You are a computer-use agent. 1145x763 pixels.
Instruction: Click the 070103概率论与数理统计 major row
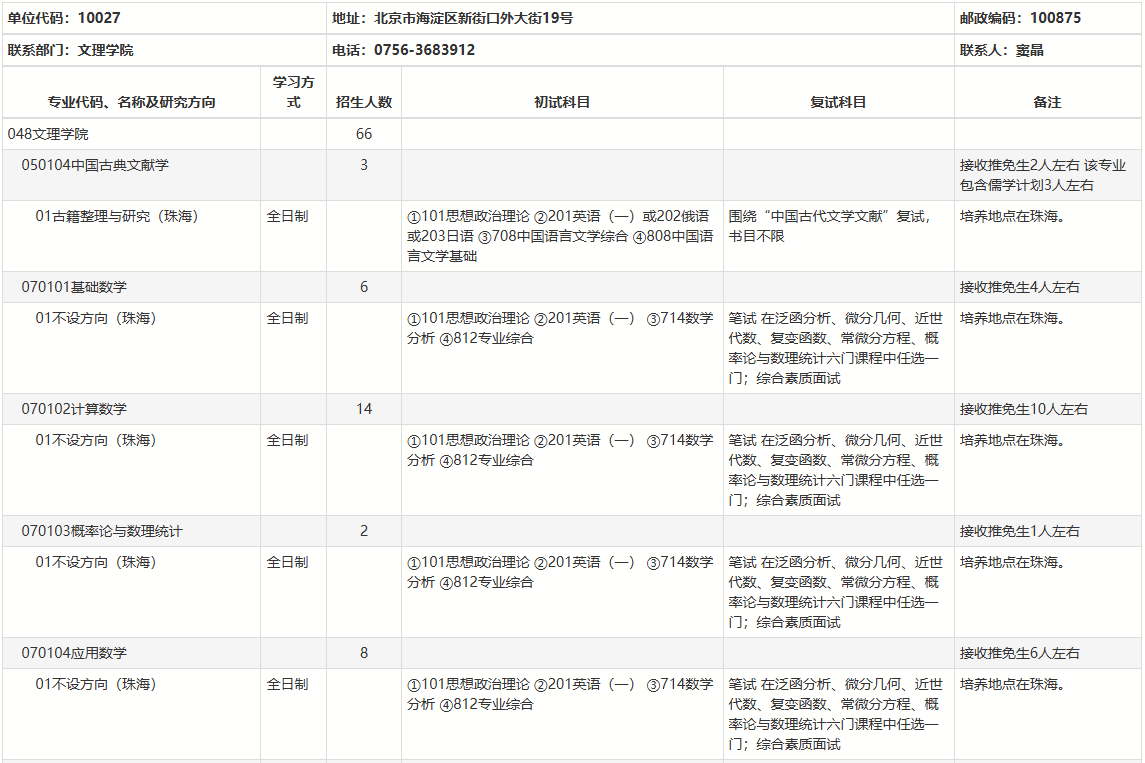pyautogui.click(x=102, y=531)
